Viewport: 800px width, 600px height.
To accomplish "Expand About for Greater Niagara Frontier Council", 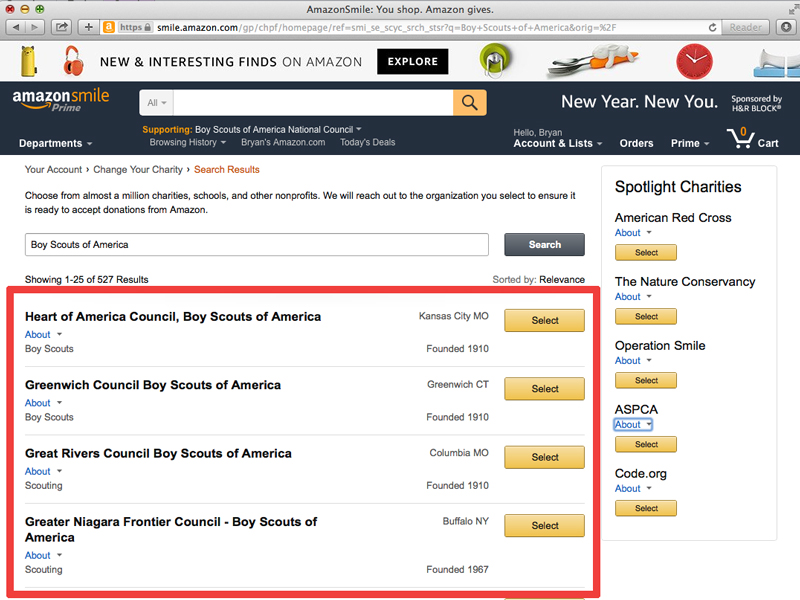I will click(x=43, y=556).
